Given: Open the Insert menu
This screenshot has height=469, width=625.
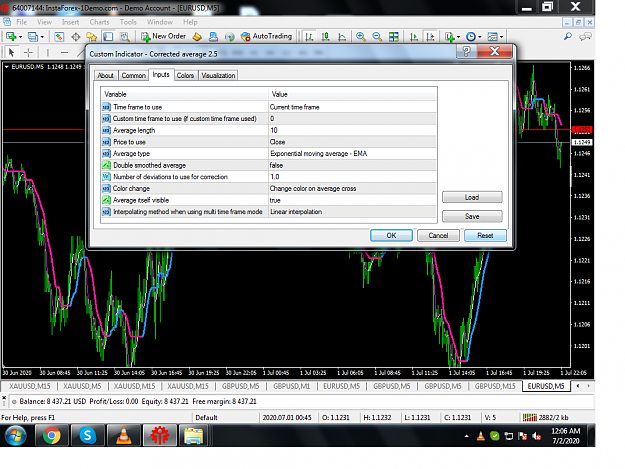Looking at the screenshot, I should 70,22.
